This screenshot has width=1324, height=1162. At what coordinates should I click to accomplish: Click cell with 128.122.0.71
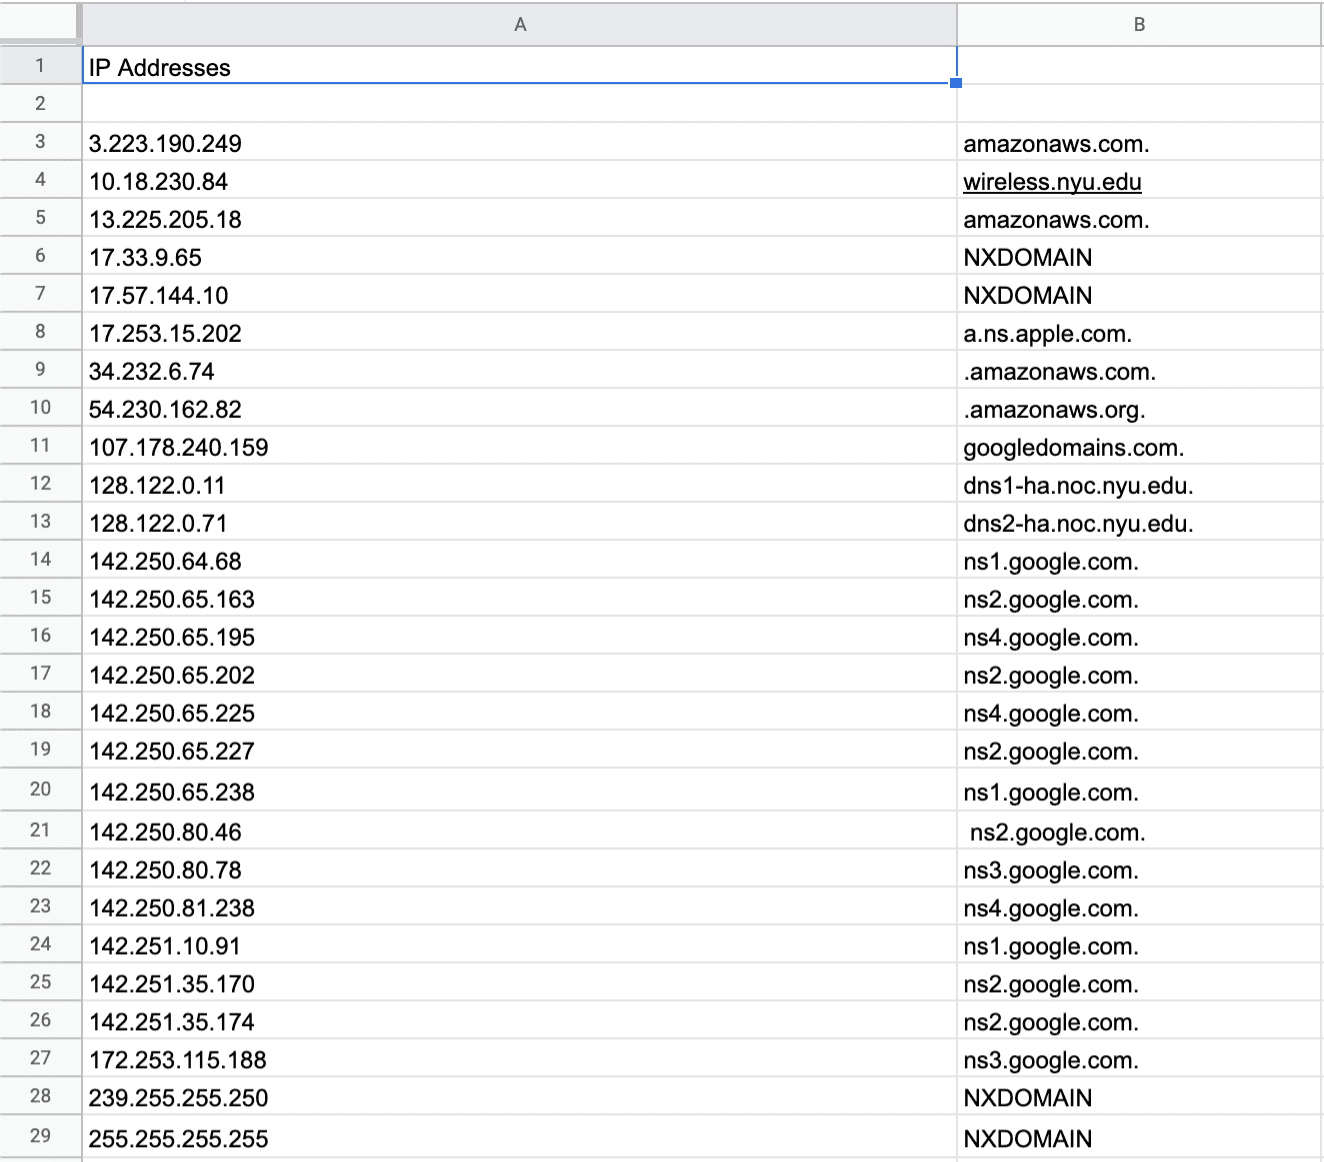point(519,523)
